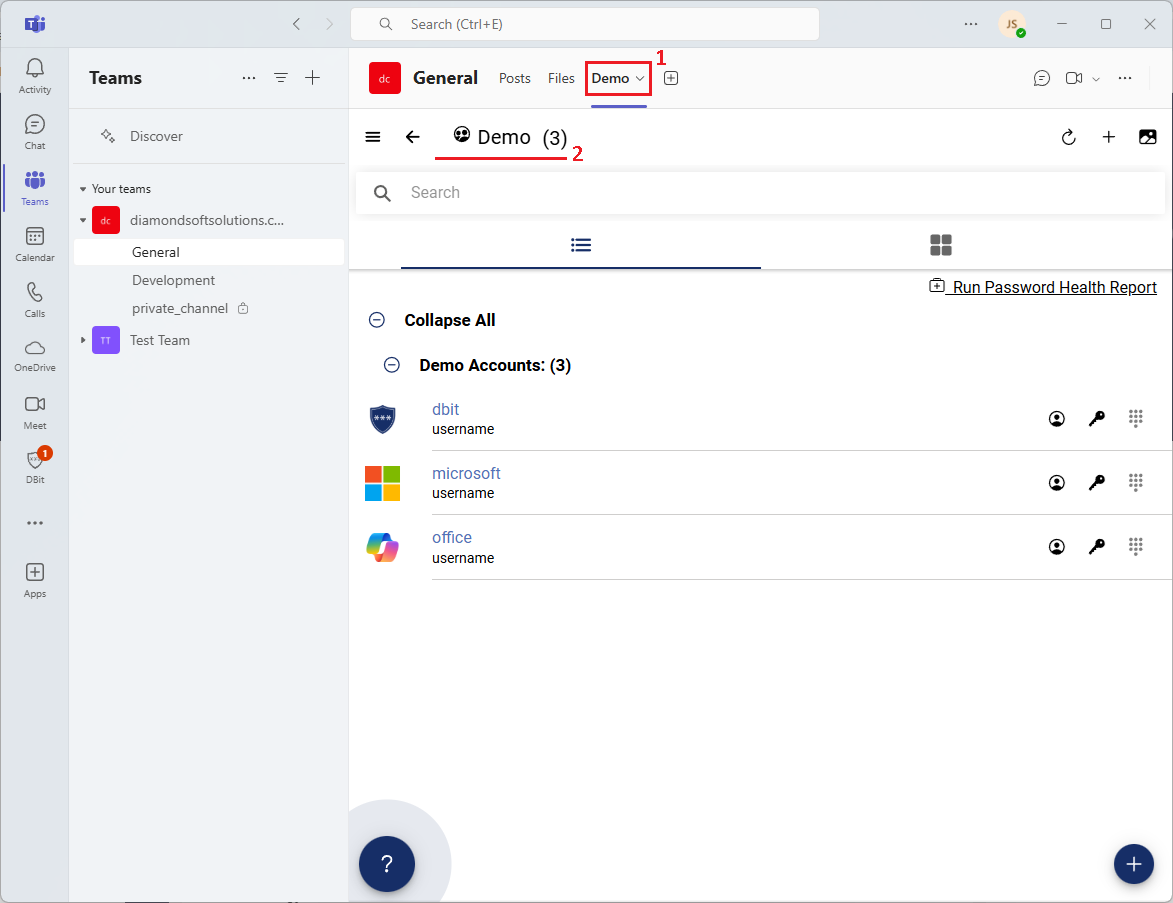Copy username for microsoft account
Image resolution: width=1173 pixels, height=903 pixels.
coord(1056,483)
